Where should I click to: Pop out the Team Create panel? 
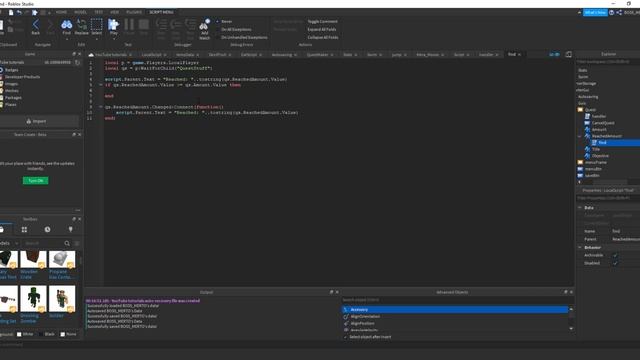[x=74, y=134]
